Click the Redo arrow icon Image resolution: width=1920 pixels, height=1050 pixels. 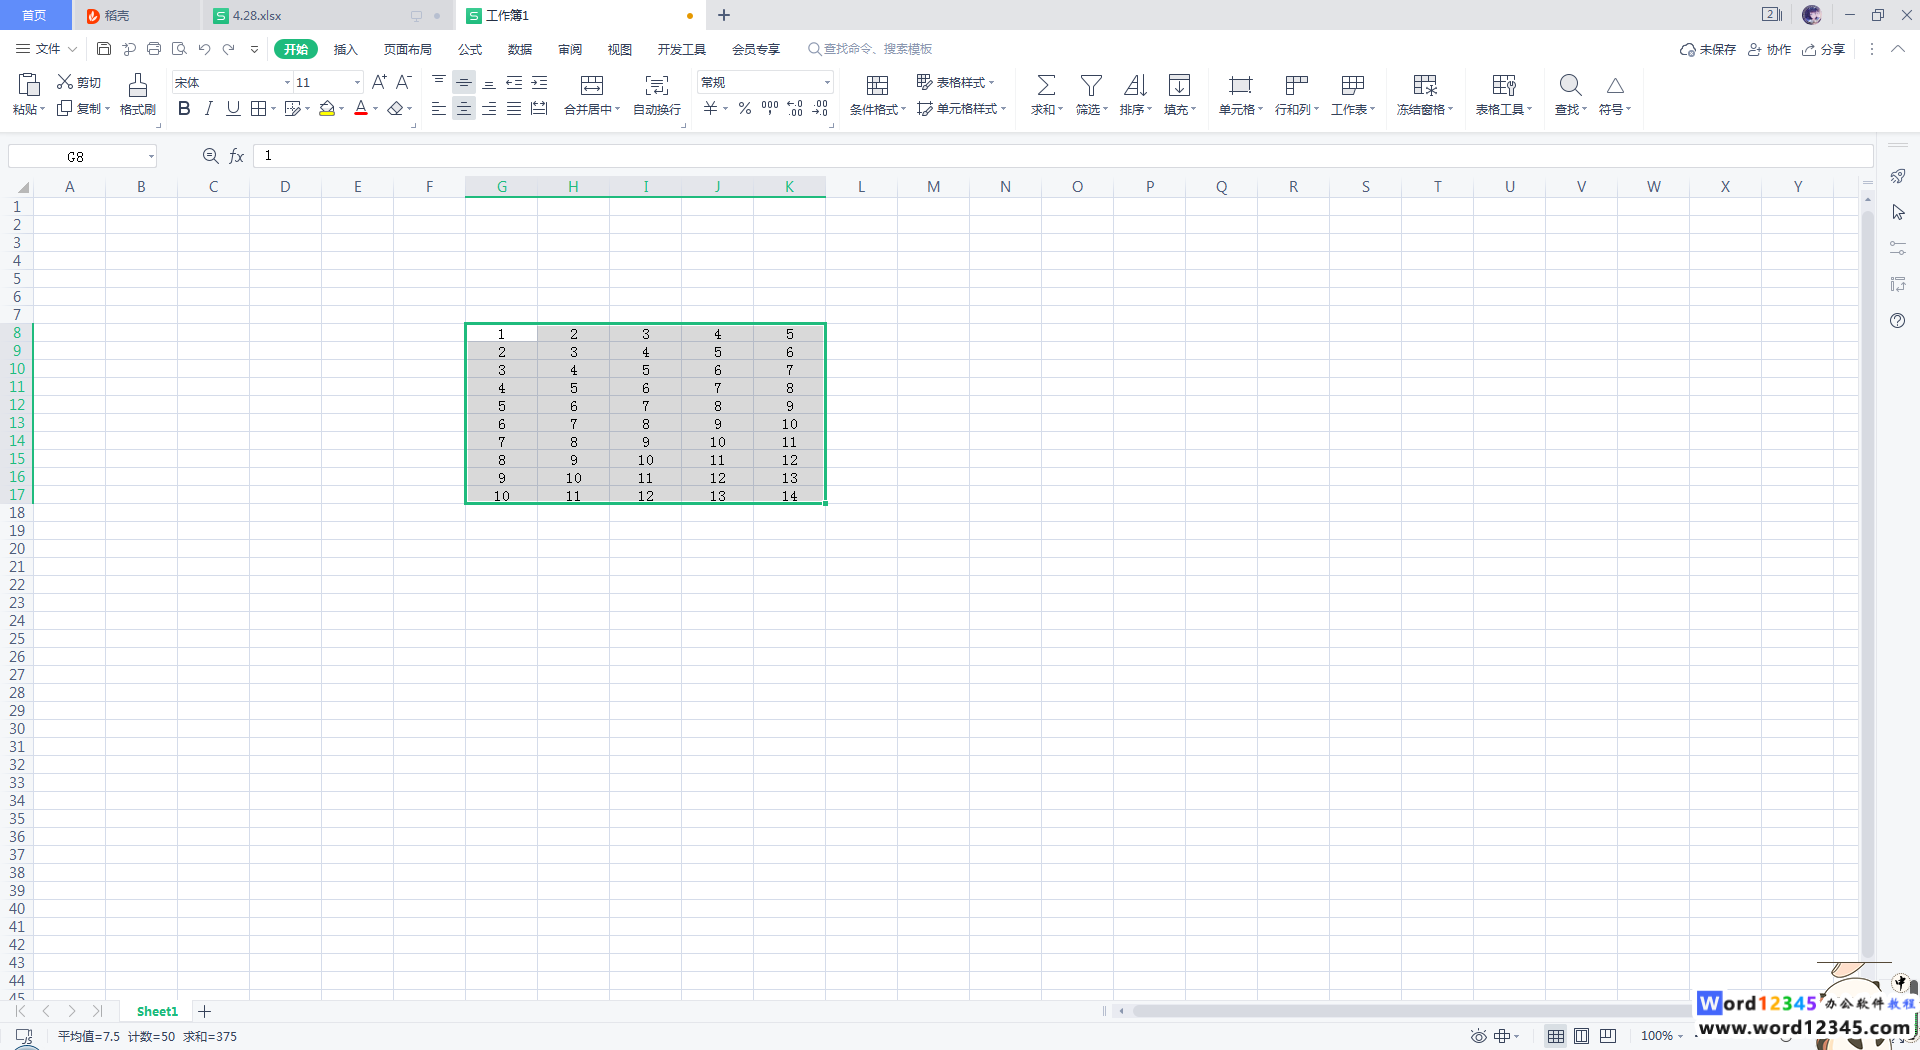(229, 49)
